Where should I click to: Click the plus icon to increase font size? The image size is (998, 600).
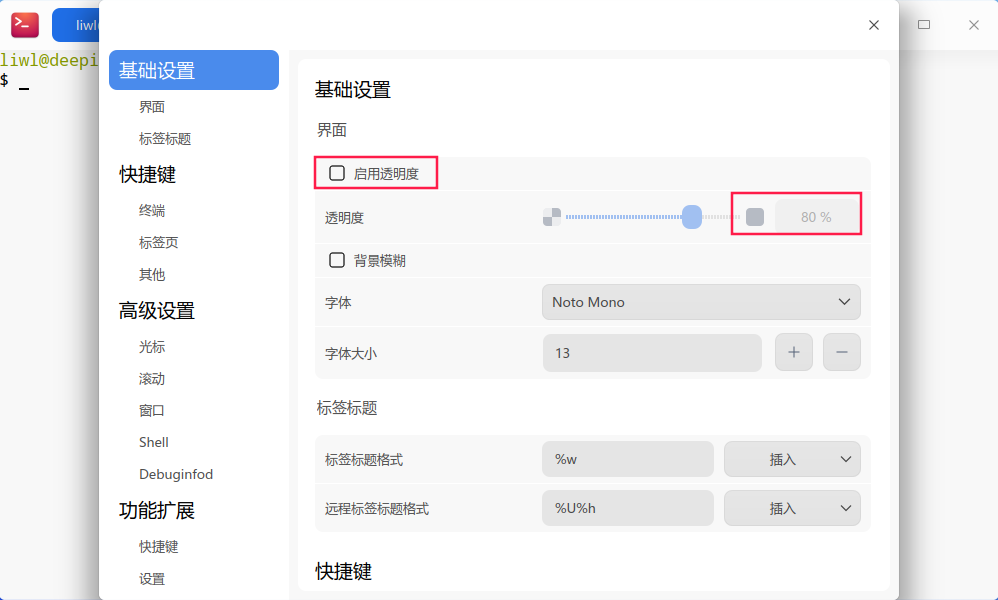(x=794, y=352)
